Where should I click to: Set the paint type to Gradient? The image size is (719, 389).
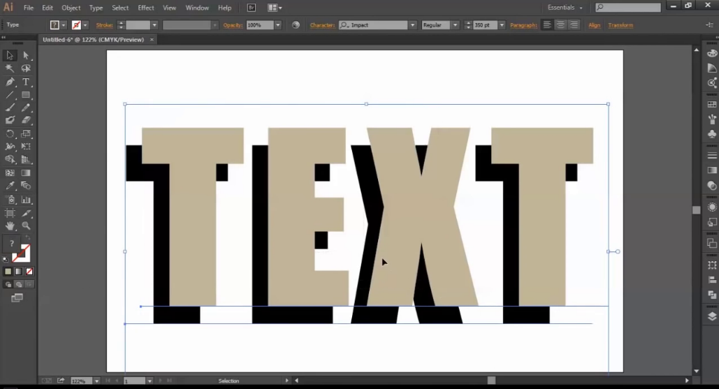18,272
